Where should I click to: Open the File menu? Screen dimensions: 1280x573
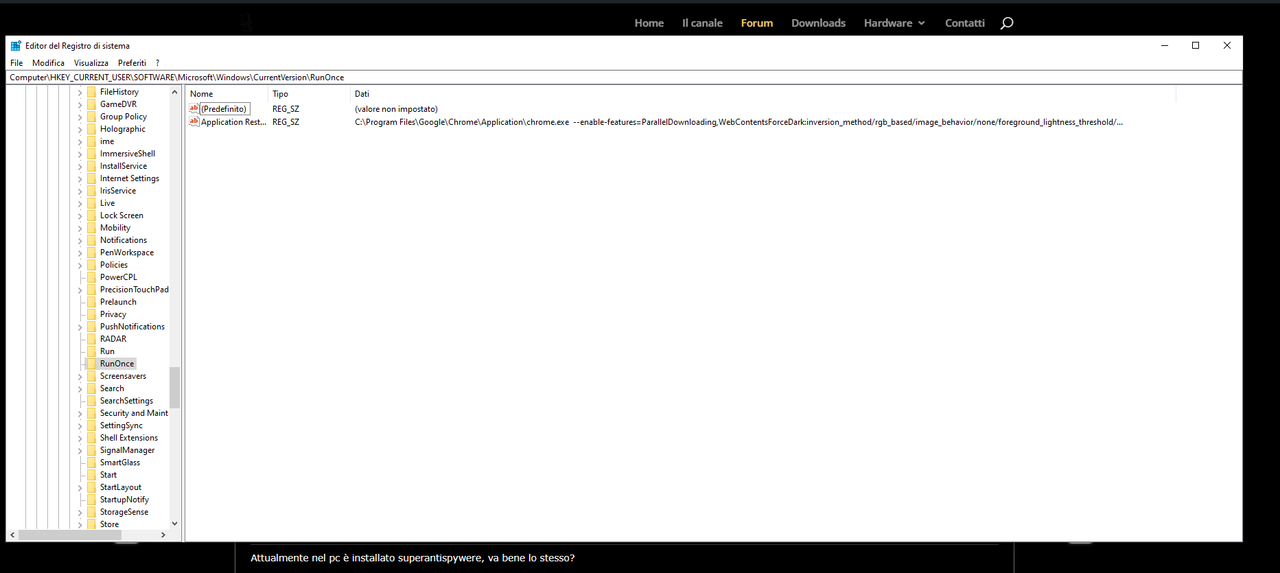(x=16, y=63)
